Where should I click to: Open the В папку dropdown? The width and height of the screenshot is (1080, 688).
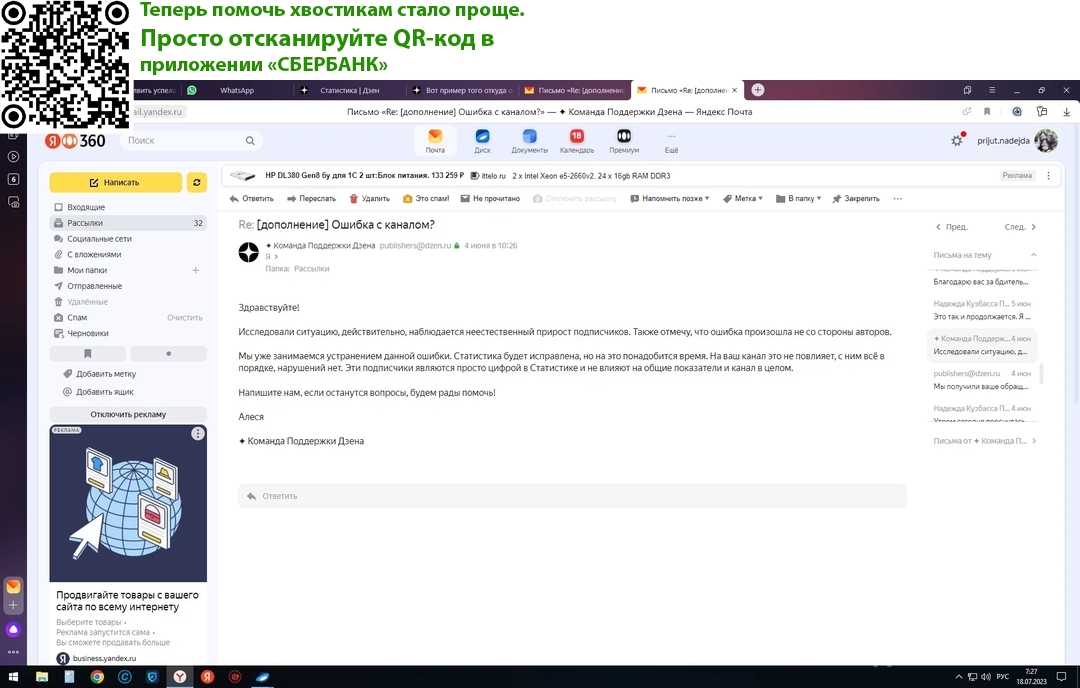pos(798,198)
